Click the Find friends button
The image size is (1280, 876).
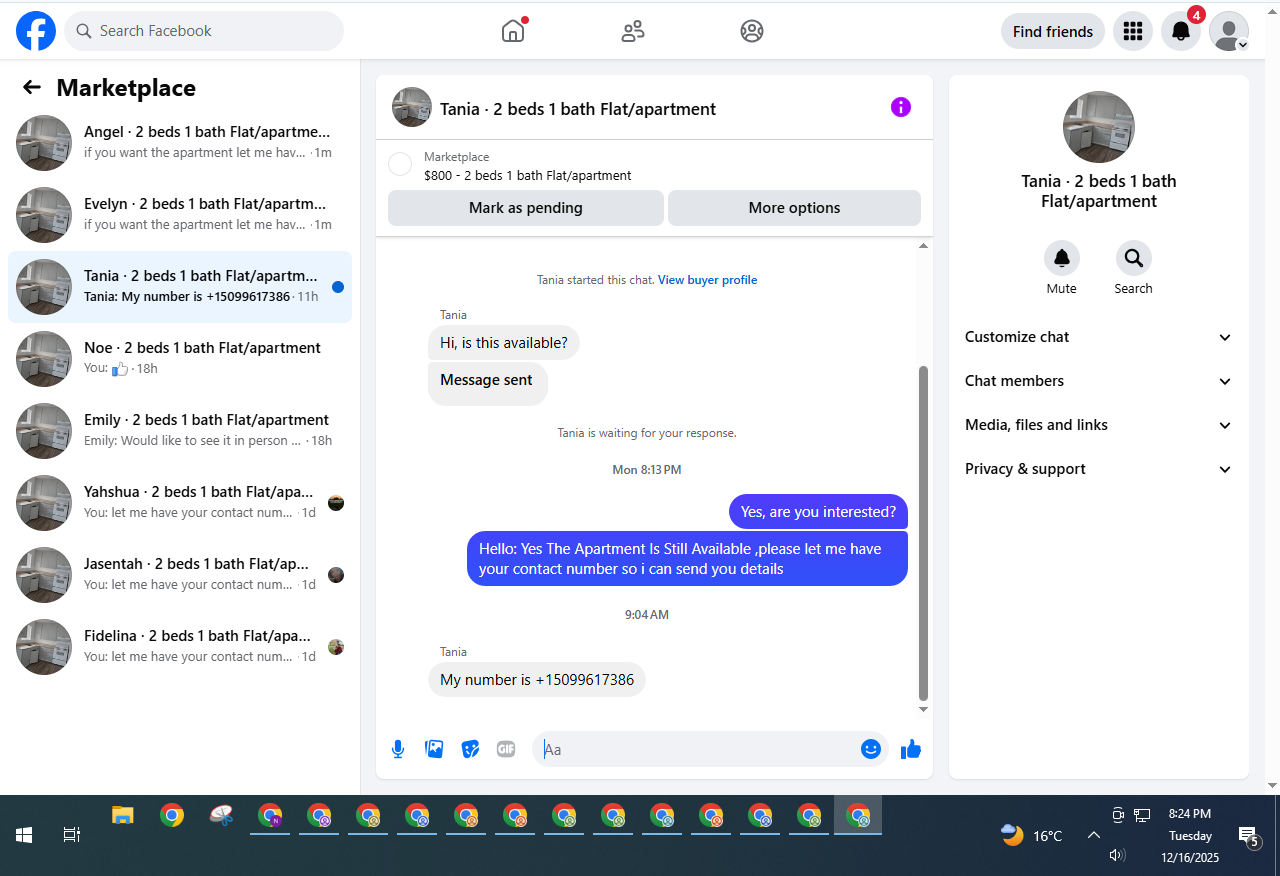click(1053, 31)
